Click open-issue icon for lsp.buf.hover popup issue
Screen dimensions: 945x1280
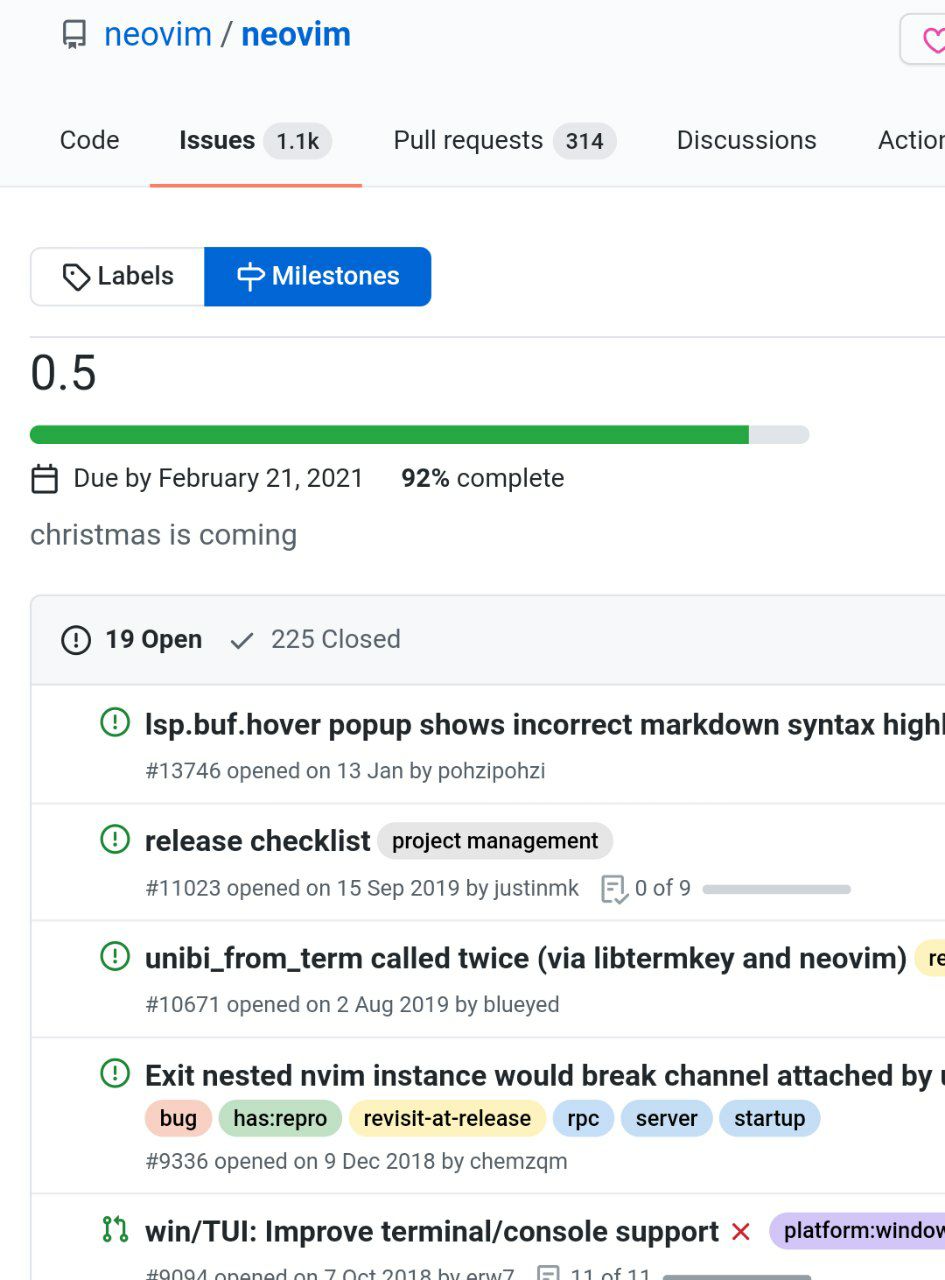[x=115, y=722]
